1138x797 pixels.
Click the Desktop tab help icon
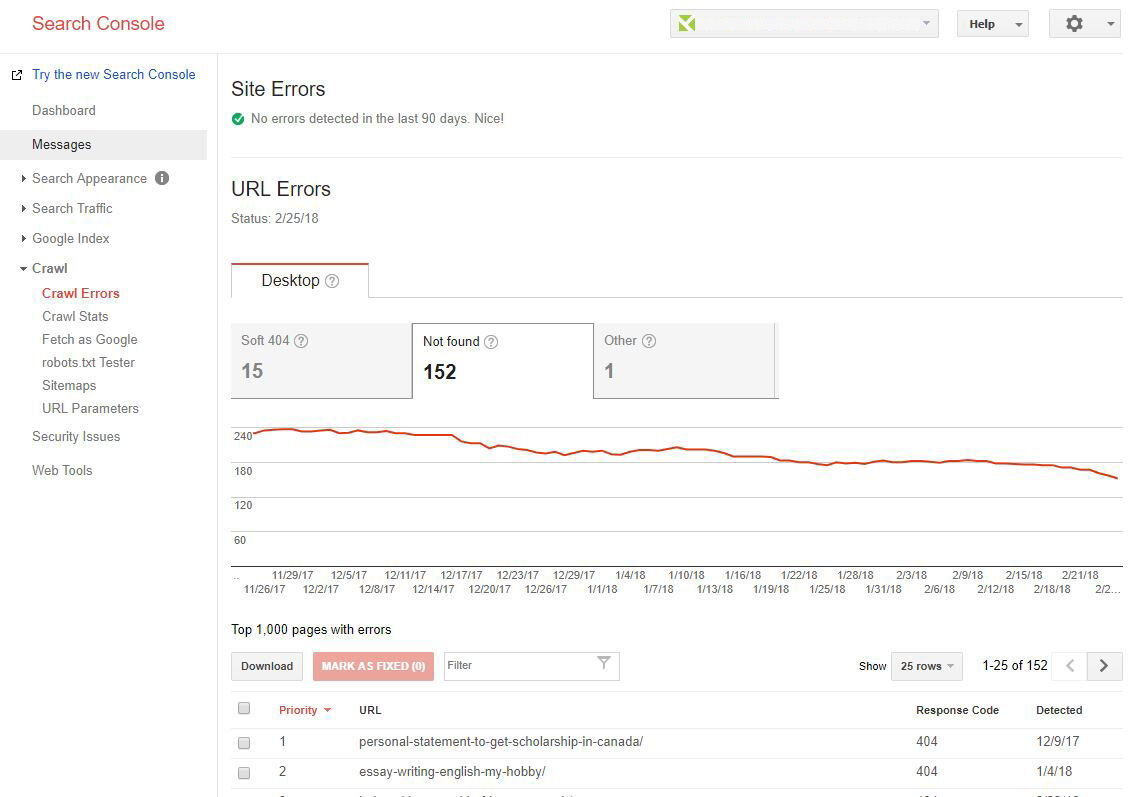pyautogui.click(x=332, y=281)
